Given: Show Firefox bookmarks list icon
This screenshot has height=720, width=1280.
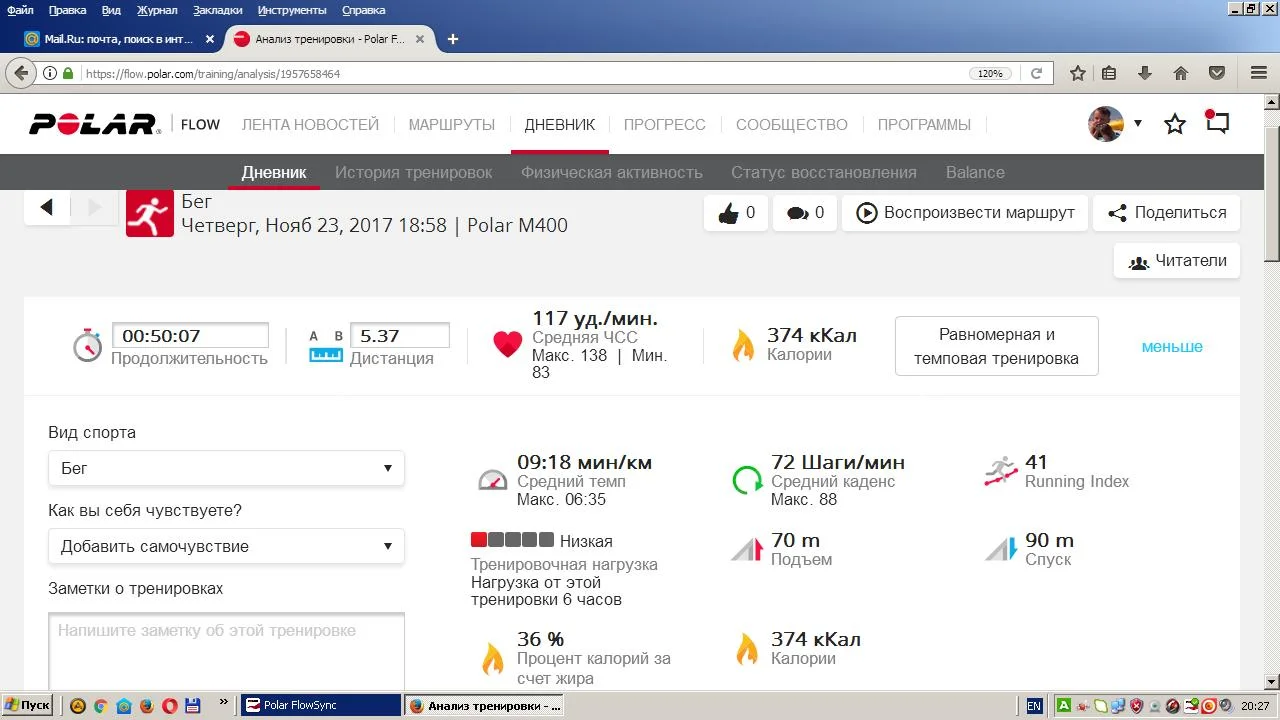Looking at the screenshot, I should pos(1109,73).
